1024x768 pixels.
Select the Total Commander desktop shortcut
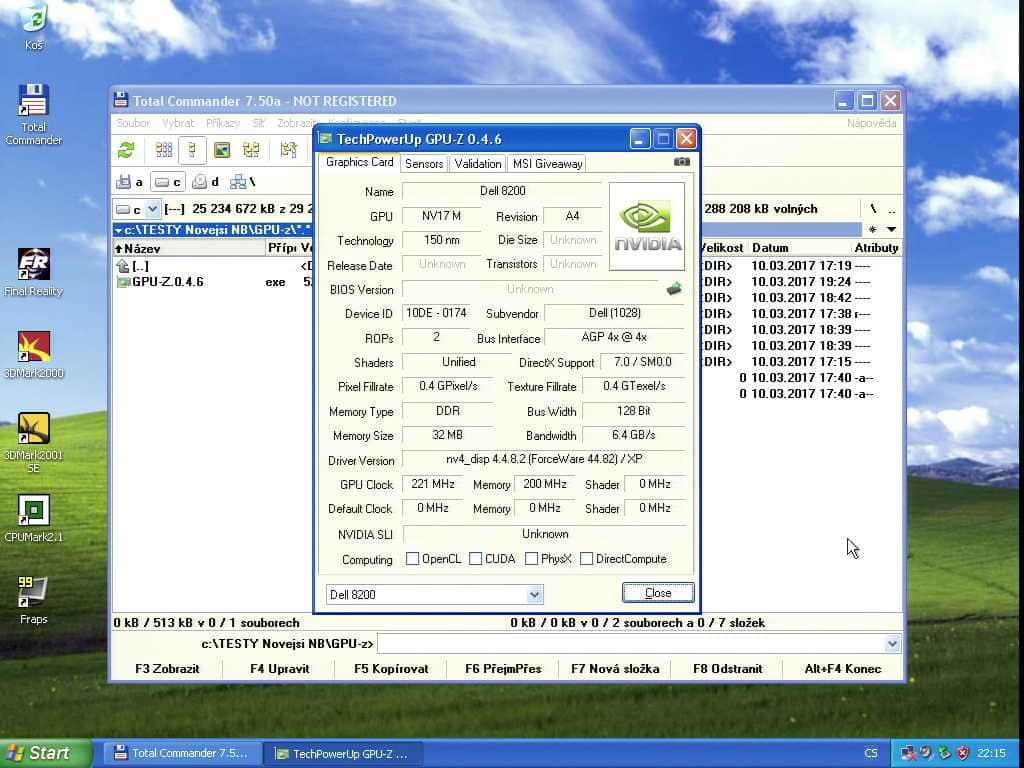pyautogui.click(x=33, y=115)
